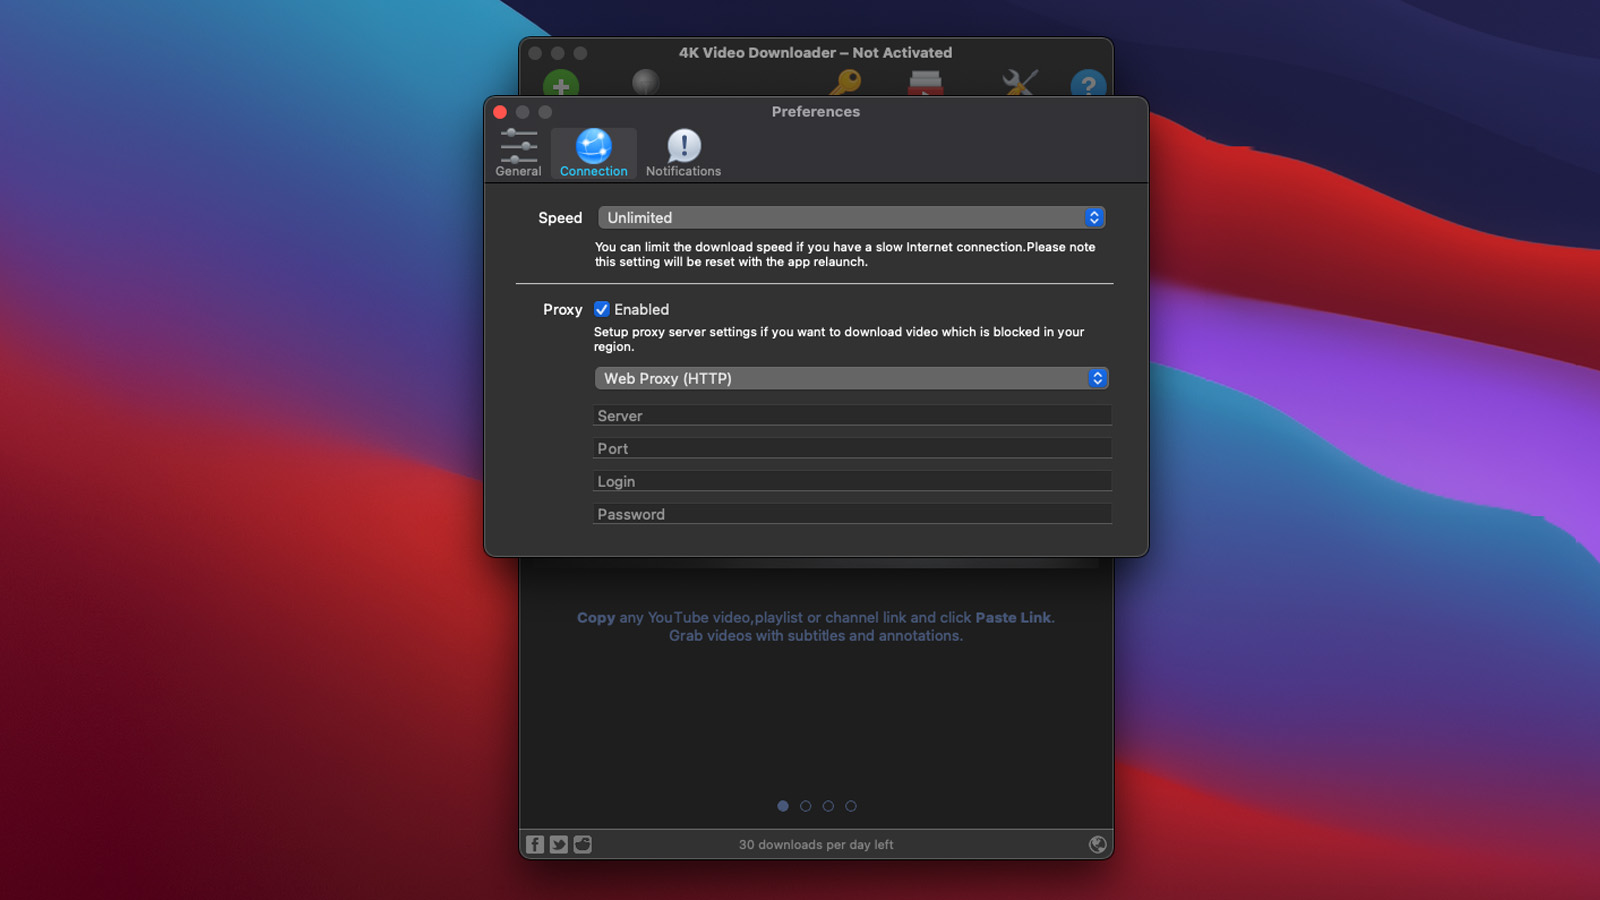This screenshot has height=900, width=1600.
Task: Click the Preferences tools icon in main window
Action: pos(1020,82)
